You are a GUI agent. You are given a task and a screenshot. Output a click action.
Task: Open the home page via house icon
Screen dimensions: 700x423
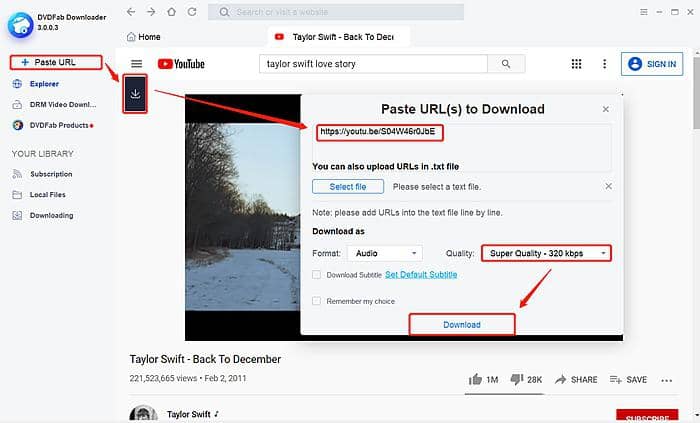(x=171, y=12)
